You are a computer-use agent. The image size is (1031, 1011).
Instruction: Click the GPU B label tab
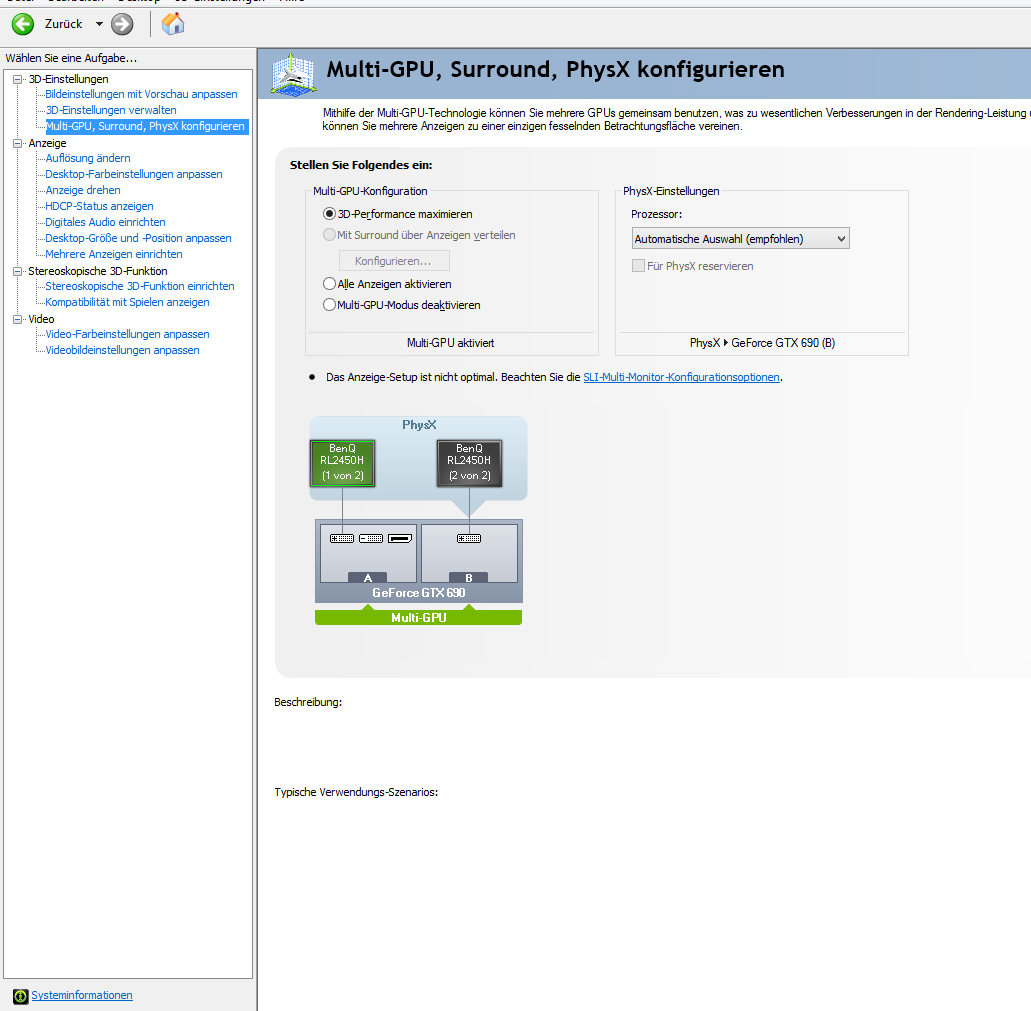coord(469,578)
